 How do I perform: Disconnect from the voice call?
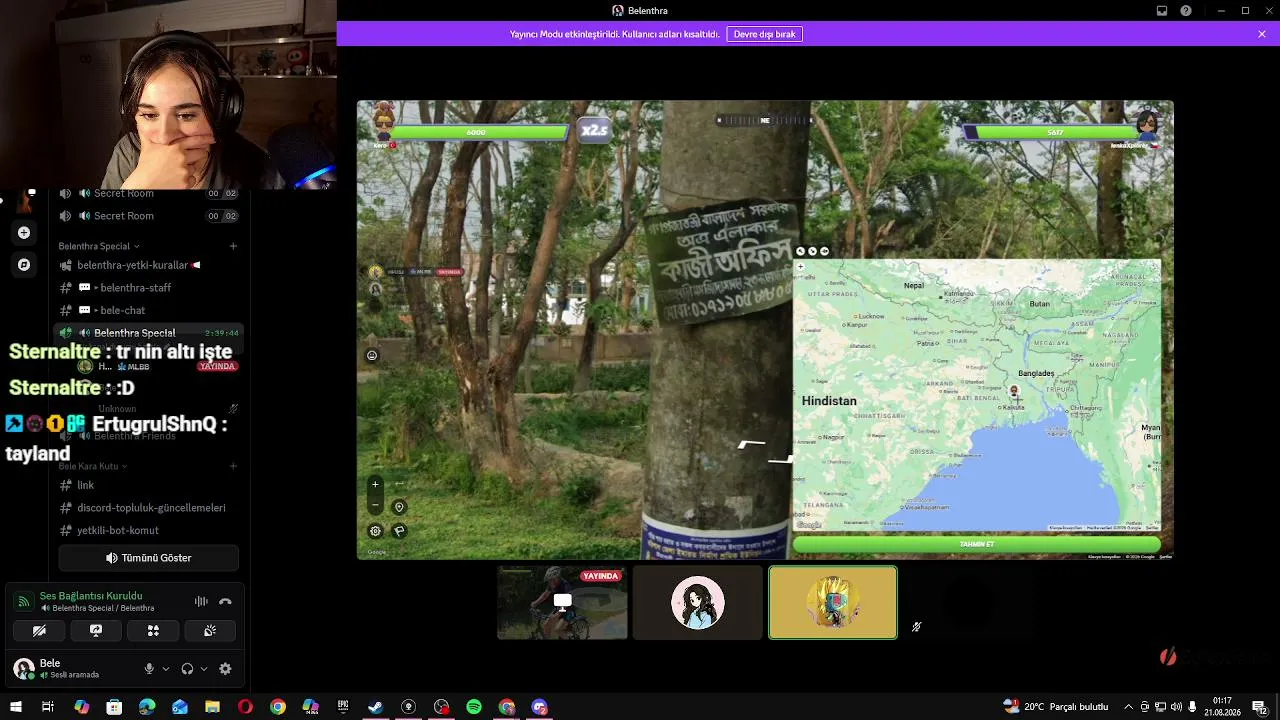225,601
